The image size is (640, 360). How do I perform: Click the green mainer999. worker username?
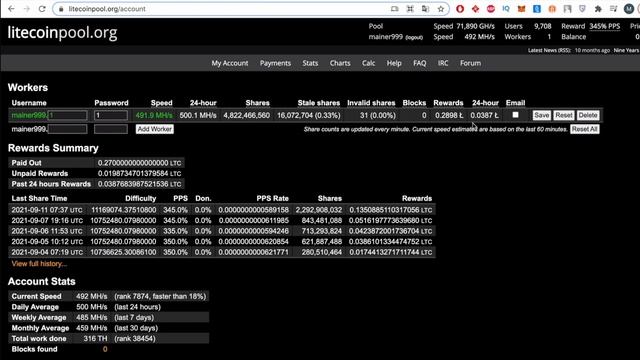[29, 116]
